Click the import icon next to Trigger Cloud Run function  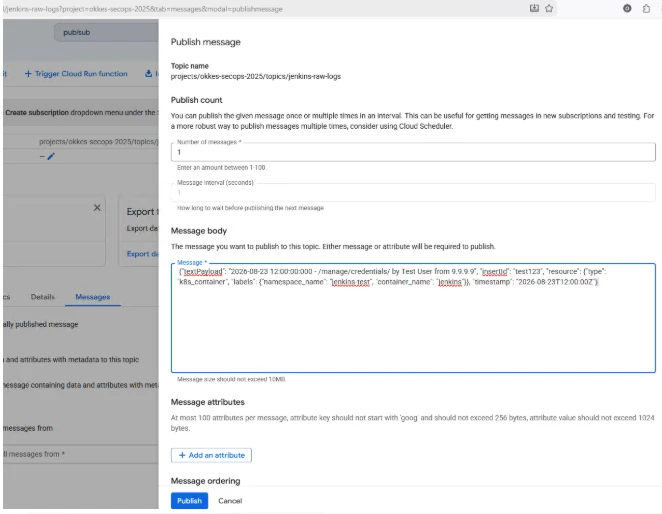tap(149, 73)
